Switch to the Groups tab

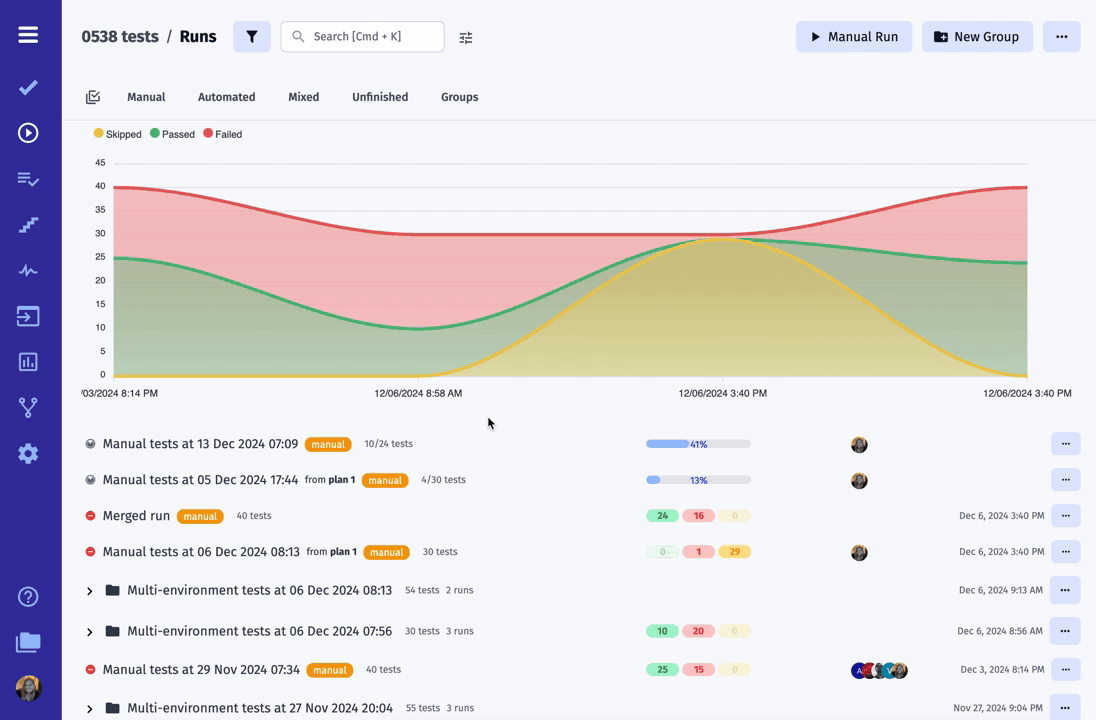(459, 97)
